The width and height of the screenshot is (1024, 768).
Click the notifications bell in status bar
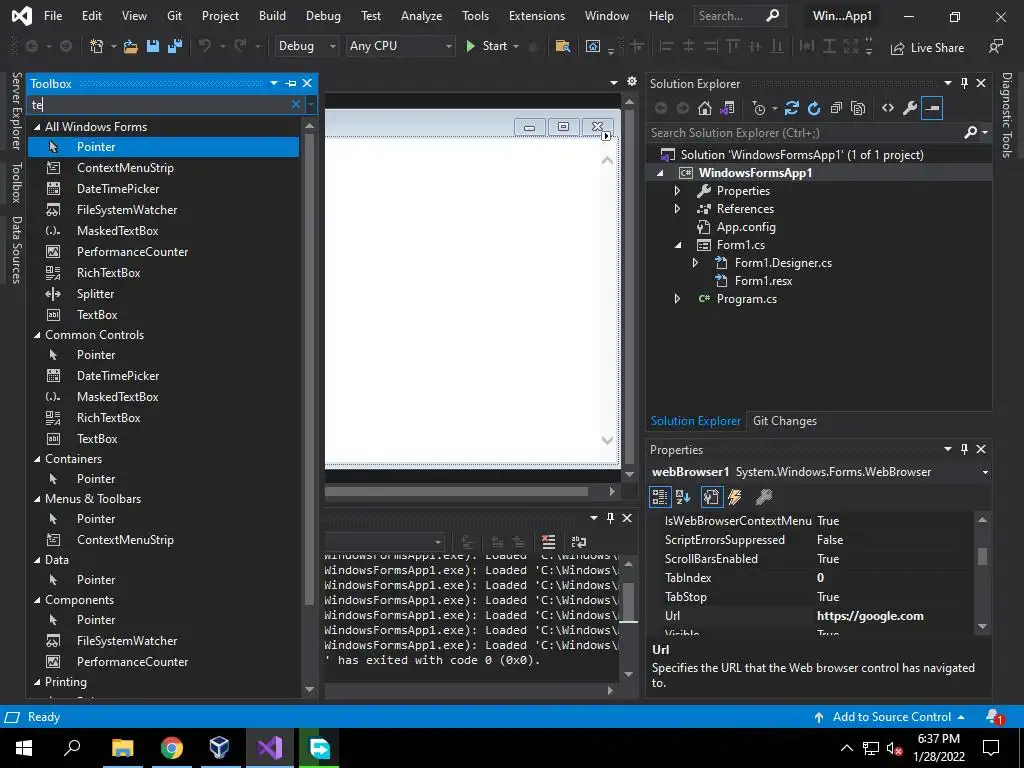coord(994,717)
